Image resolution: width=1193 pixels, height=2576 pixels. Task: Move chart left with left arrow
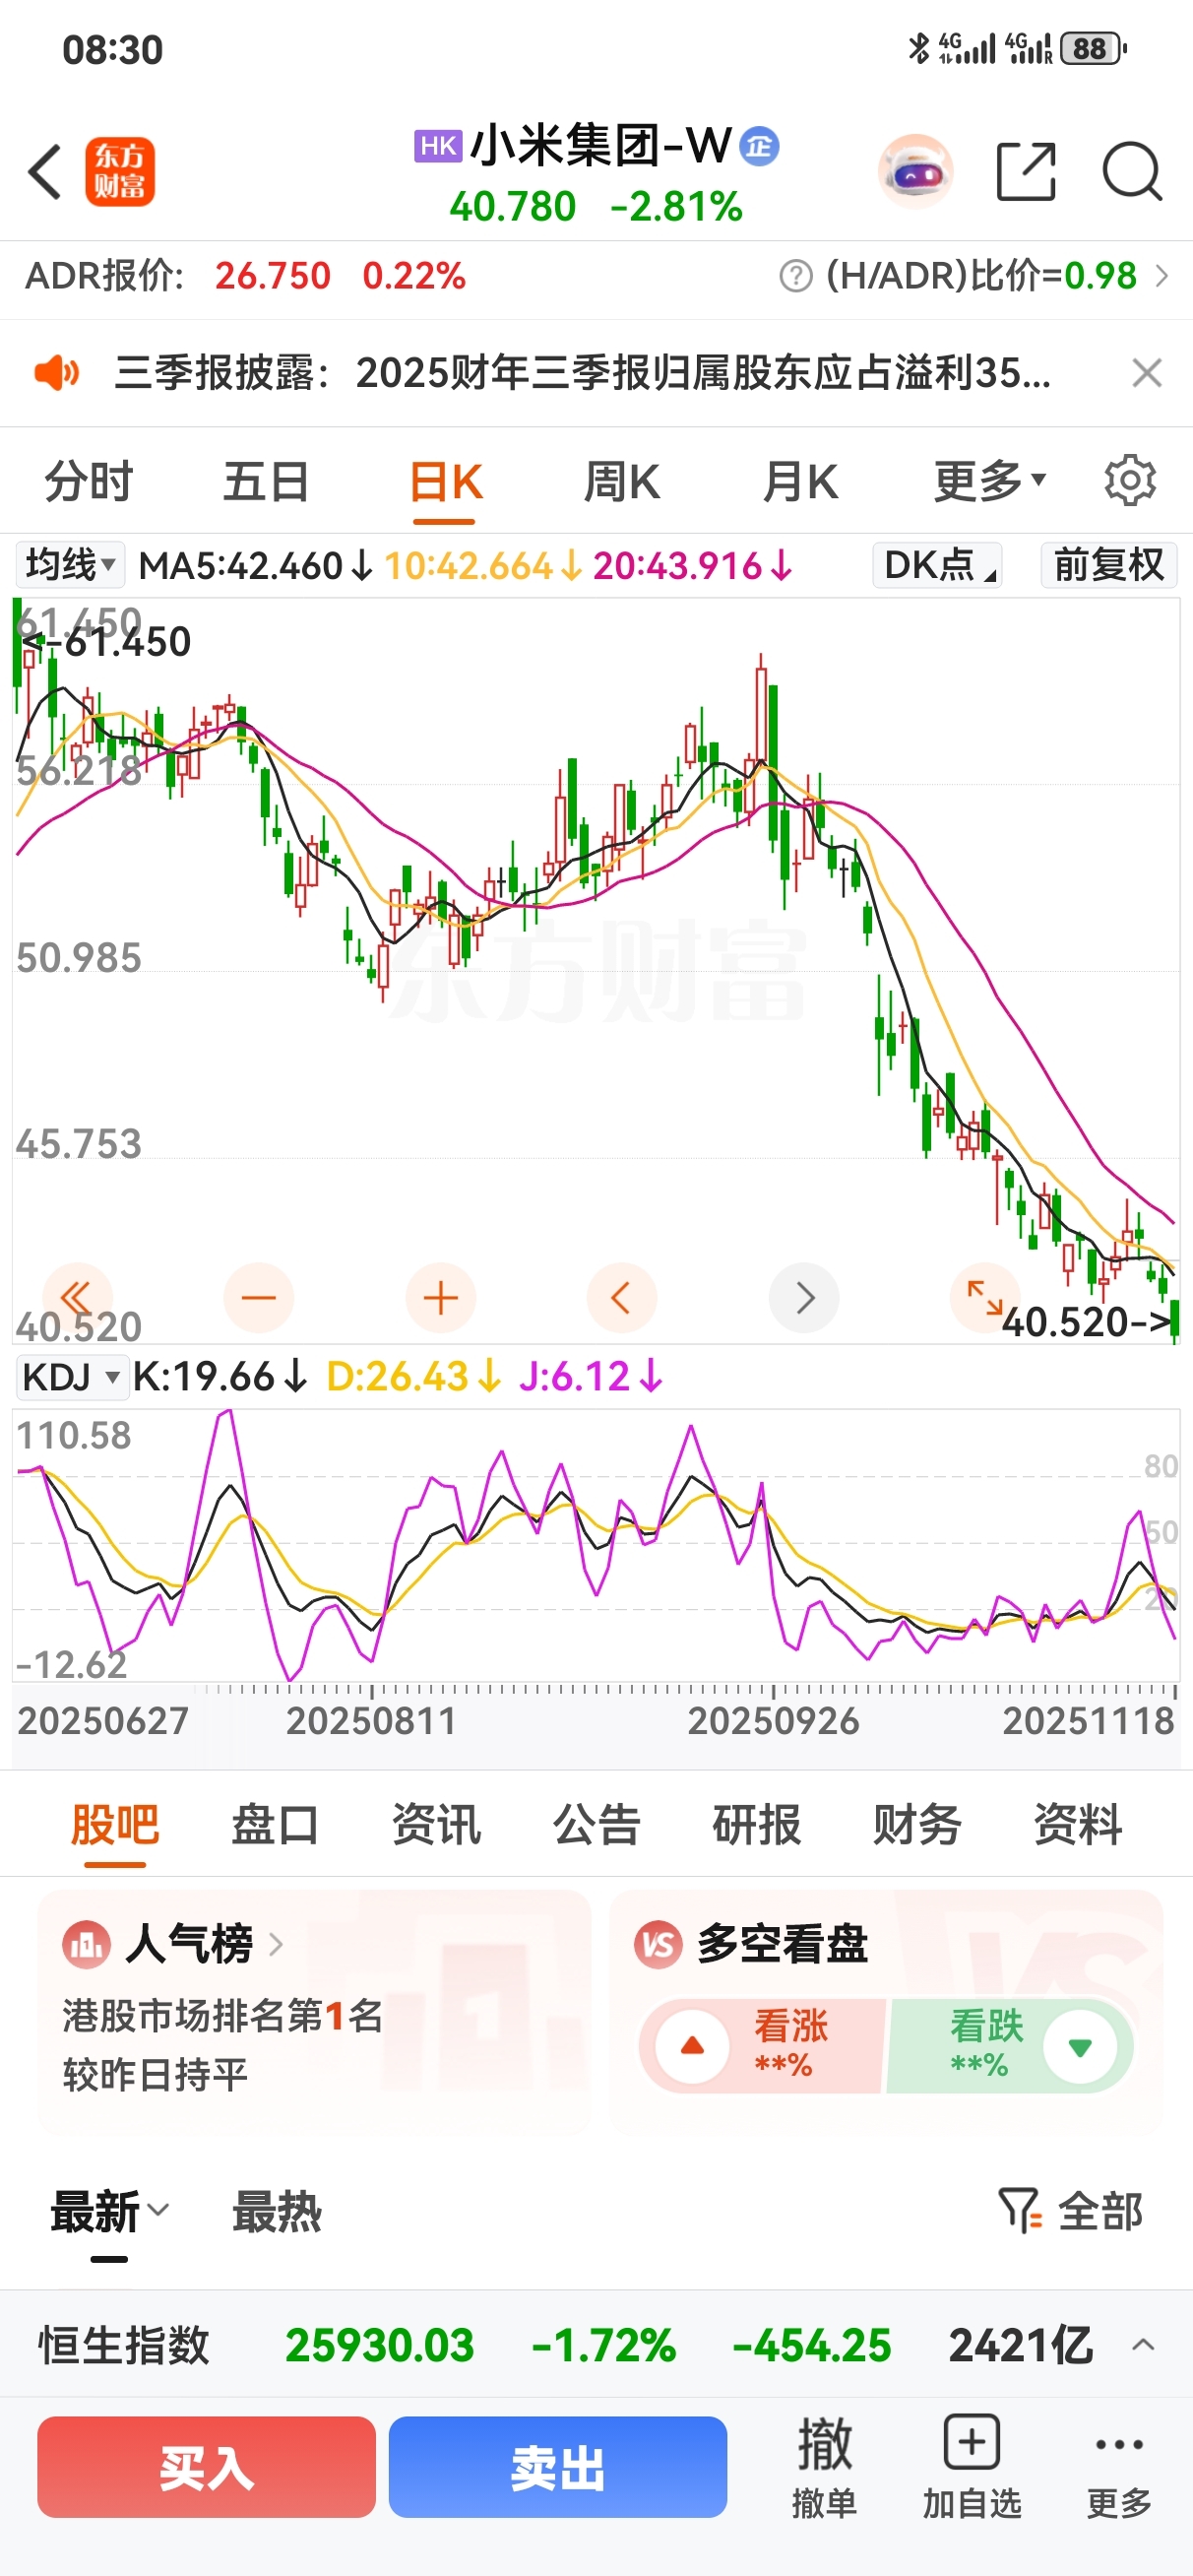pyautogui.click(x=621, y=1298)
